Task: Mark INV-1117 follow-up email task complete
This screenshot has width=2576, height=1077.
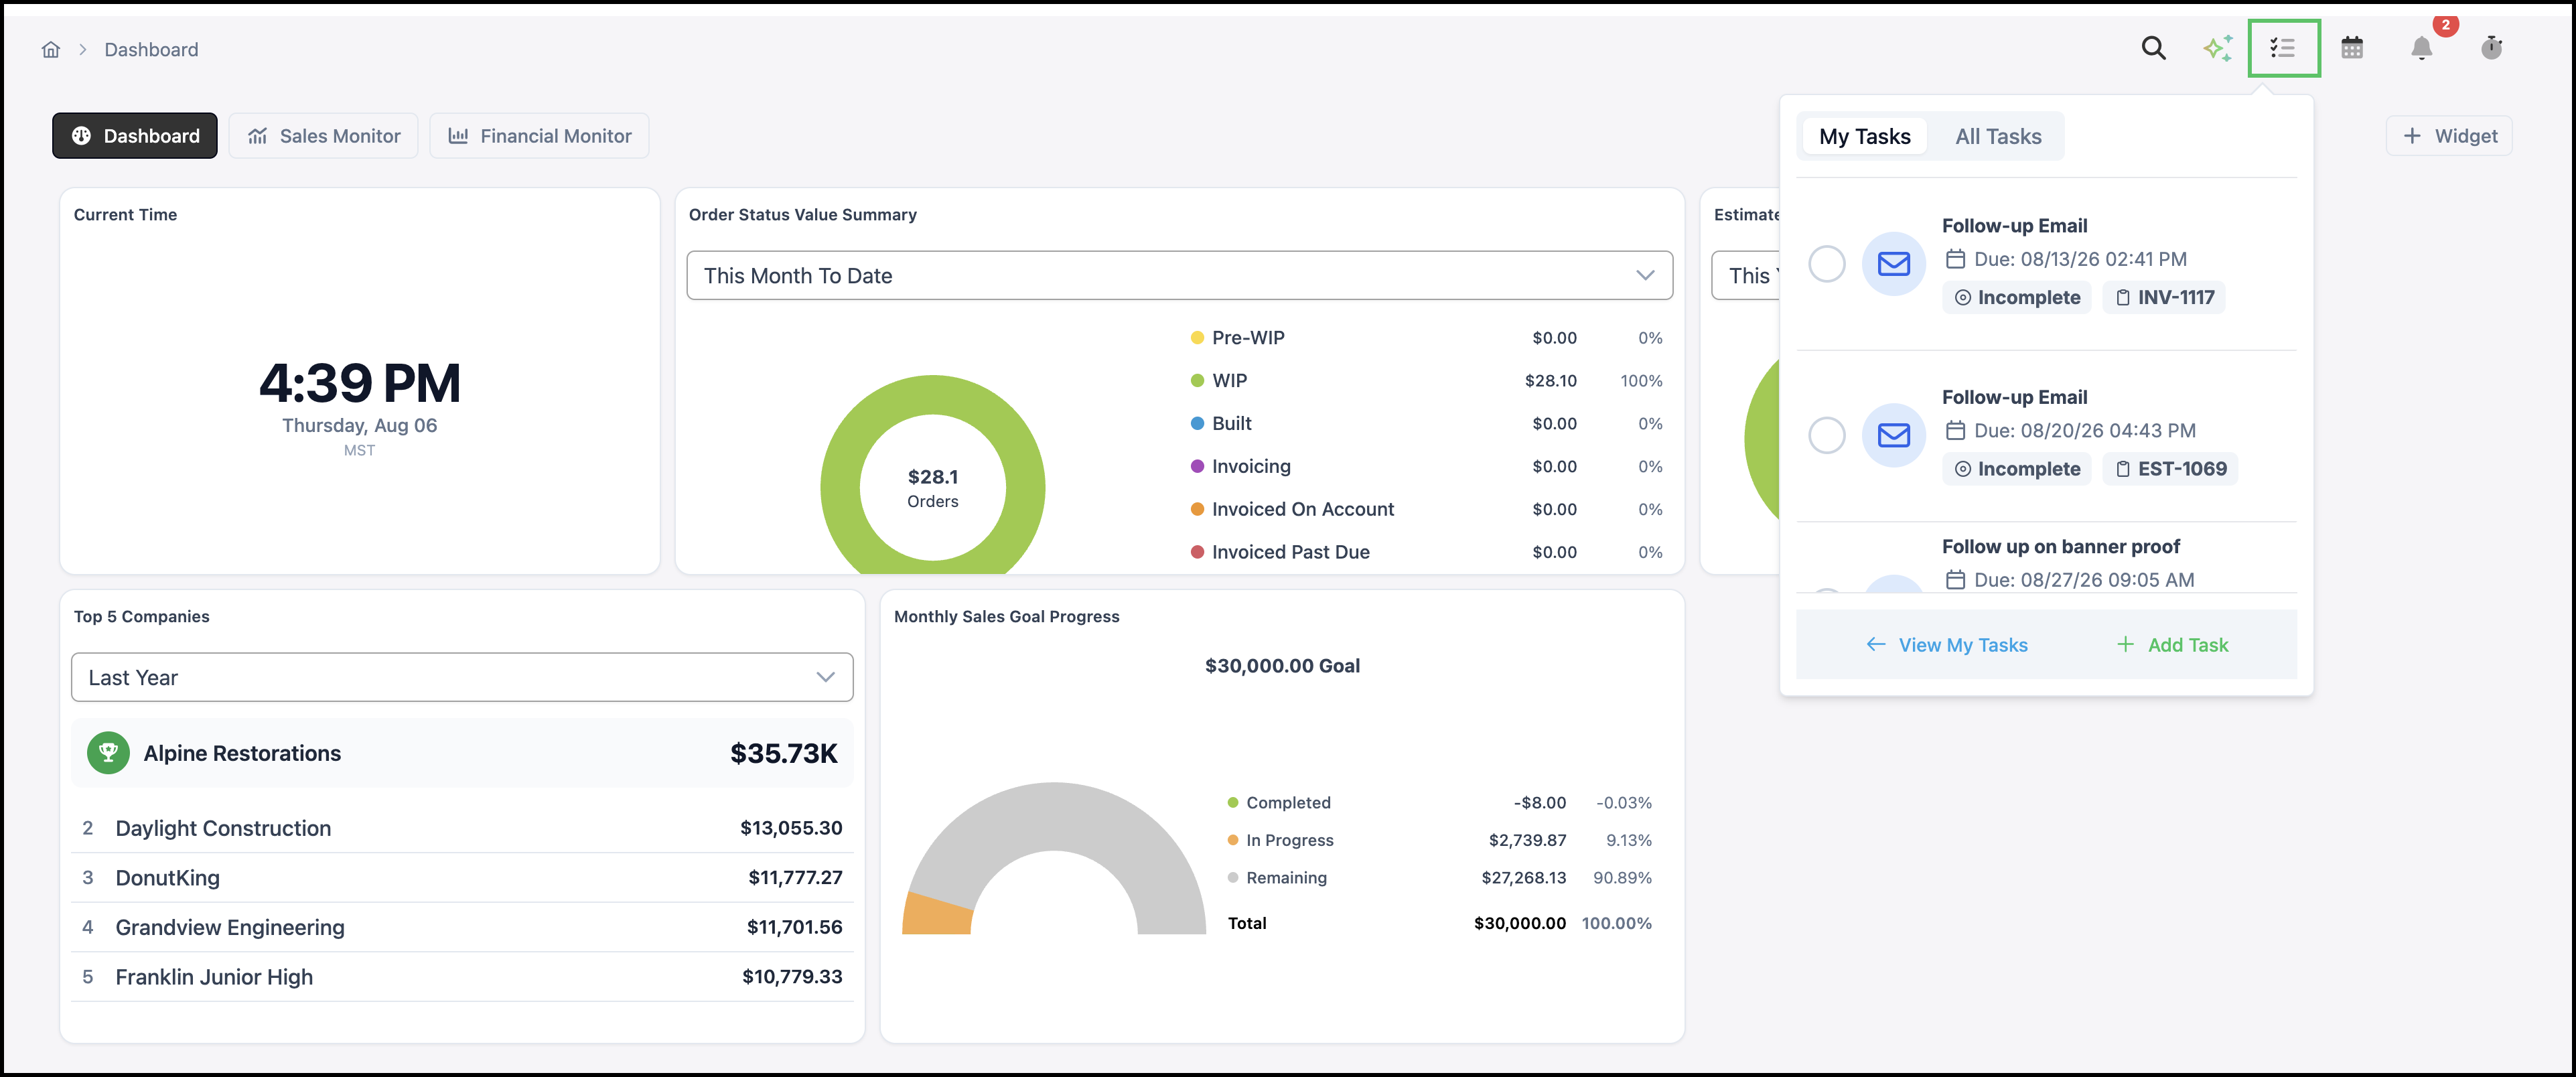Action: coord(1826,264)
